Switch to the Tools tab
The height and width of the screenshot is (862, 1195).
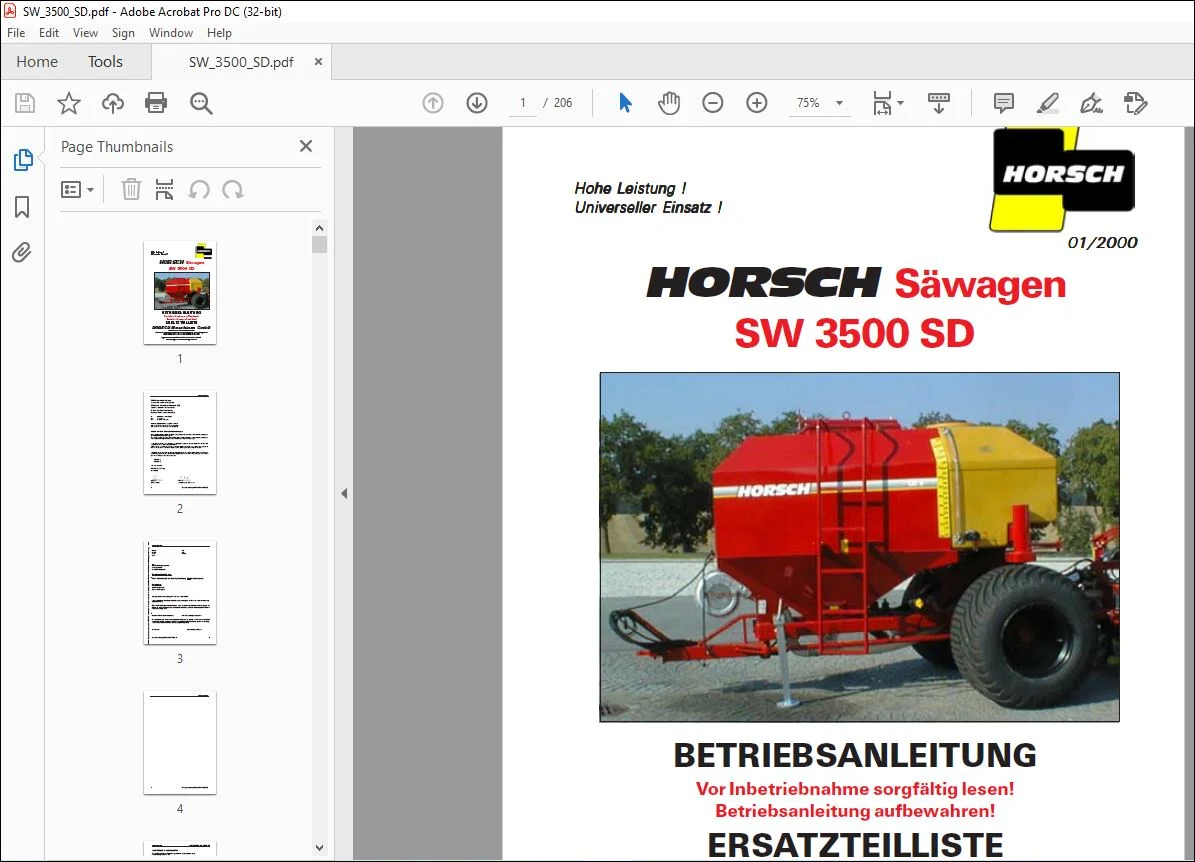coord(105,62)
